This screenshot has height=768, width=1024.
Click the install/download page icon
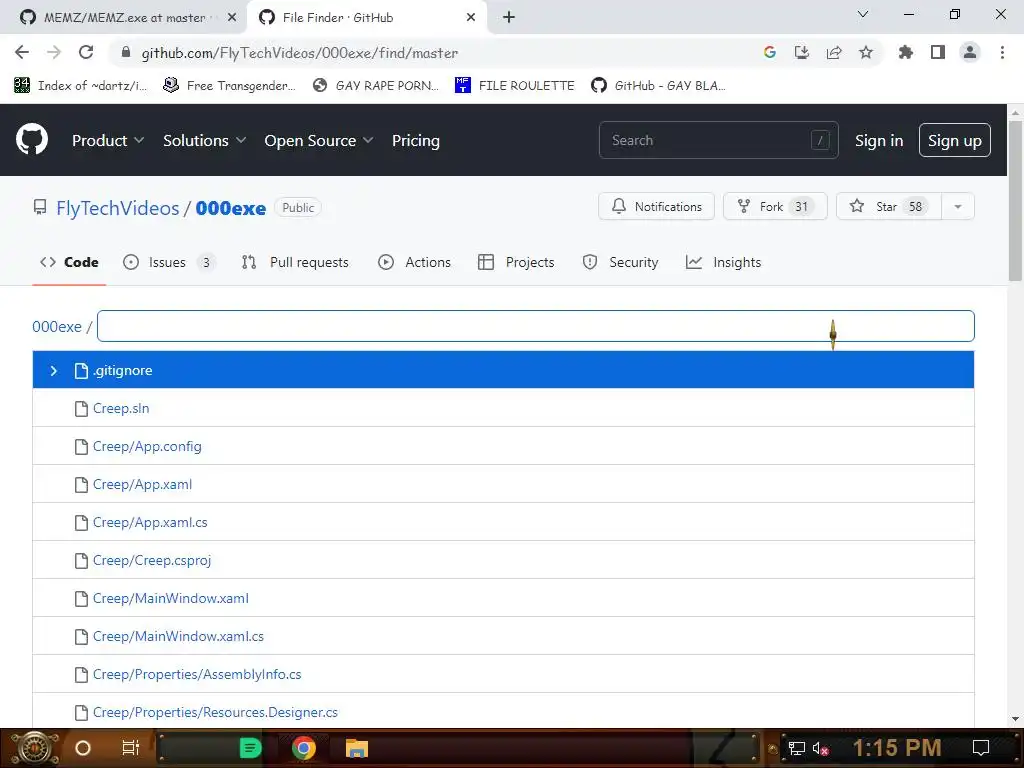pos(801,52)
